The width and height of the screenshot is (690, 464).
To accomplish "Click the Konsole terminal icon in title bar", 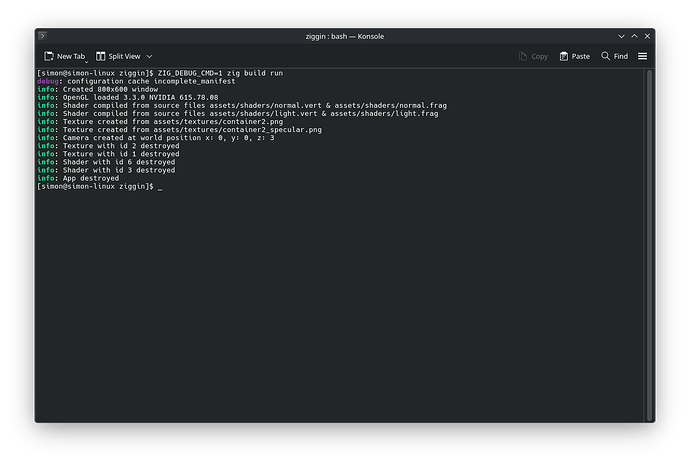I will tap(42, 36).
